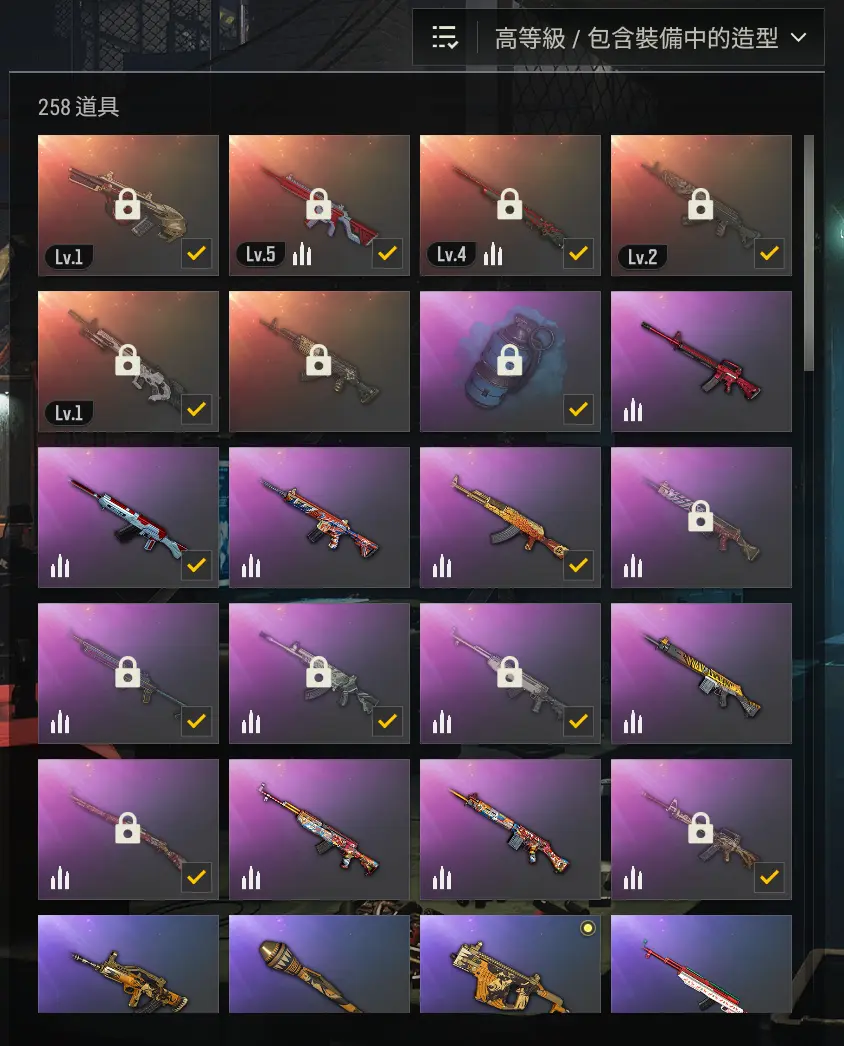844x1046 pixels.
Task: Click the Lv.1 badge on first weapon skin
Action: [x=69, y=257]
